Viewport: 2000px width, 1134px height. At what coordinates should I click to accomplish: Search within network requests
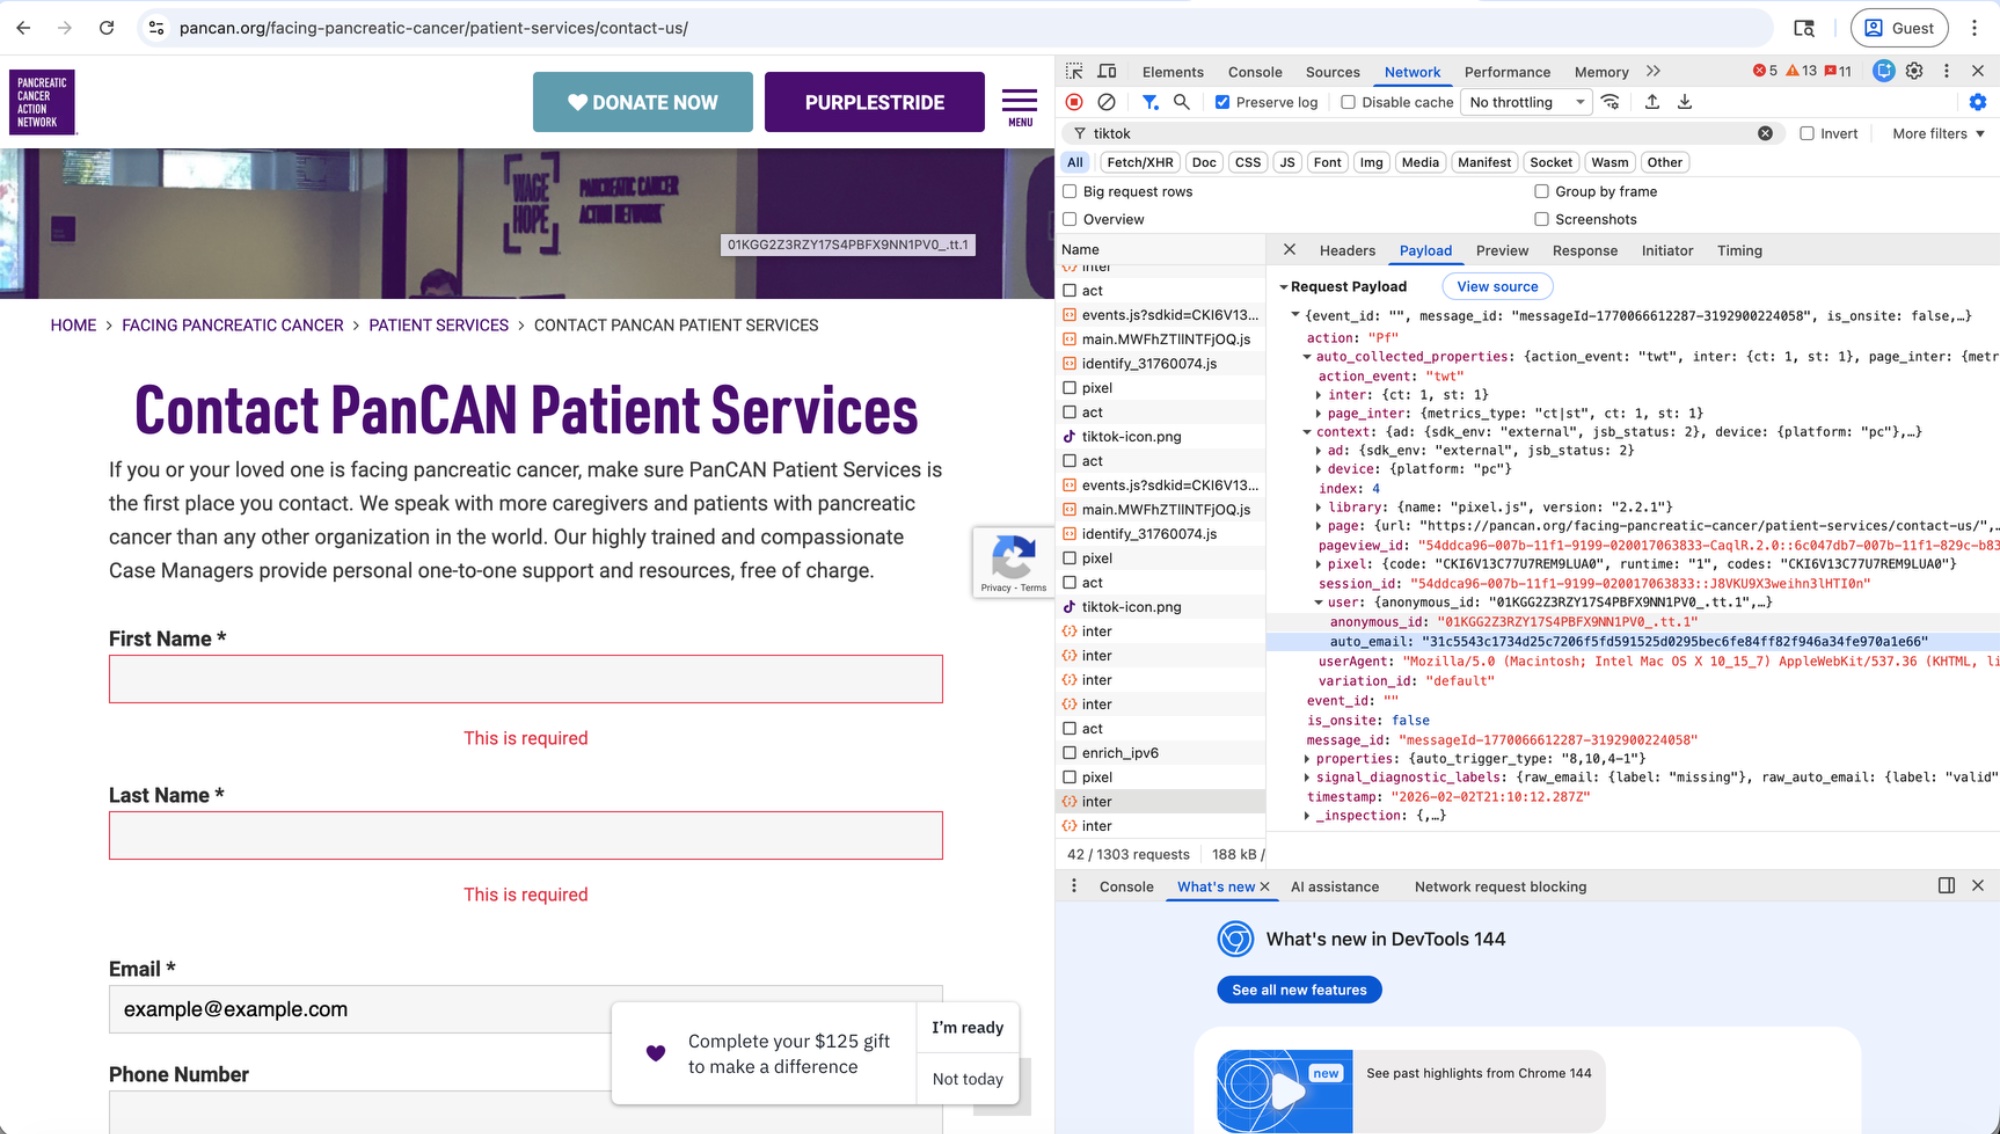1180,101
